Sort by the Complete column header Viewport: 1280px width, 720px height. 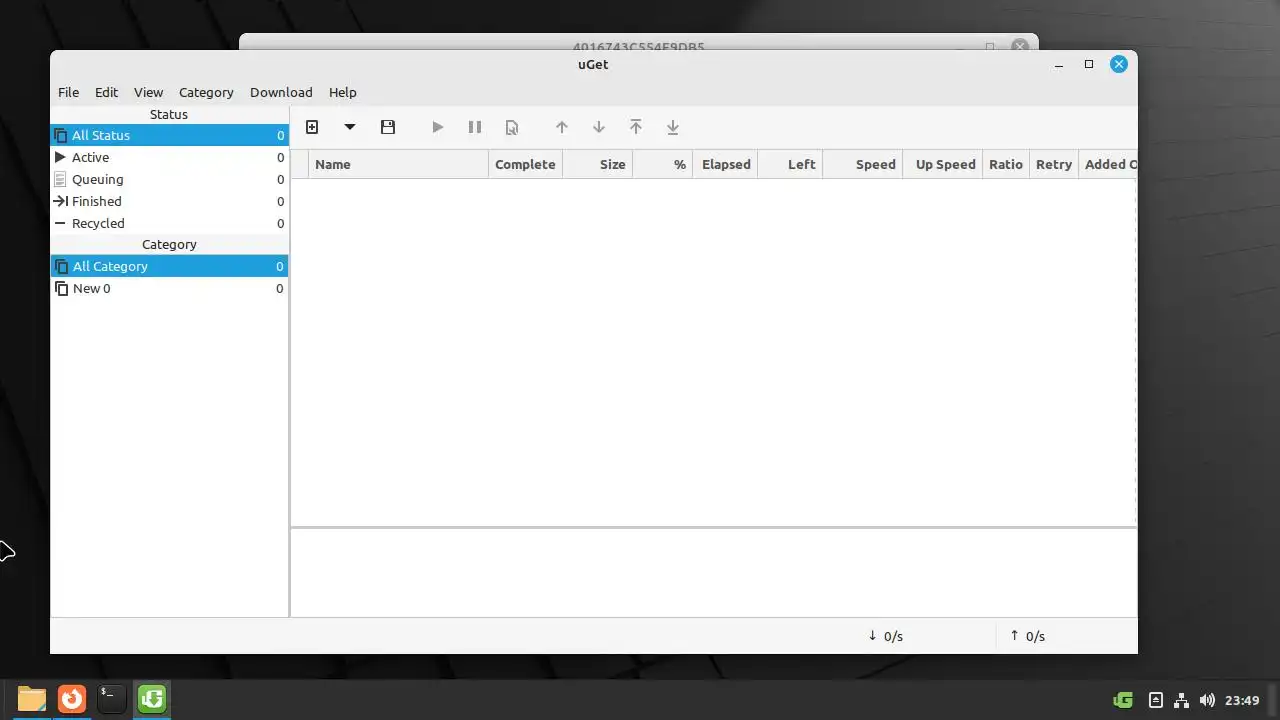pos(525,164)
